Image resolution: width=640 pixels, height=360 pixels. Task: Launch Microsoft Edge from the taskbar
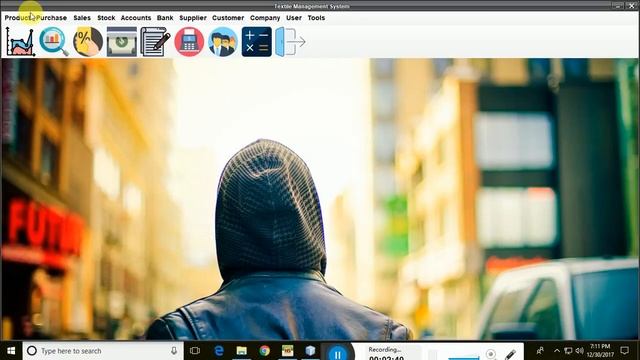219,351
